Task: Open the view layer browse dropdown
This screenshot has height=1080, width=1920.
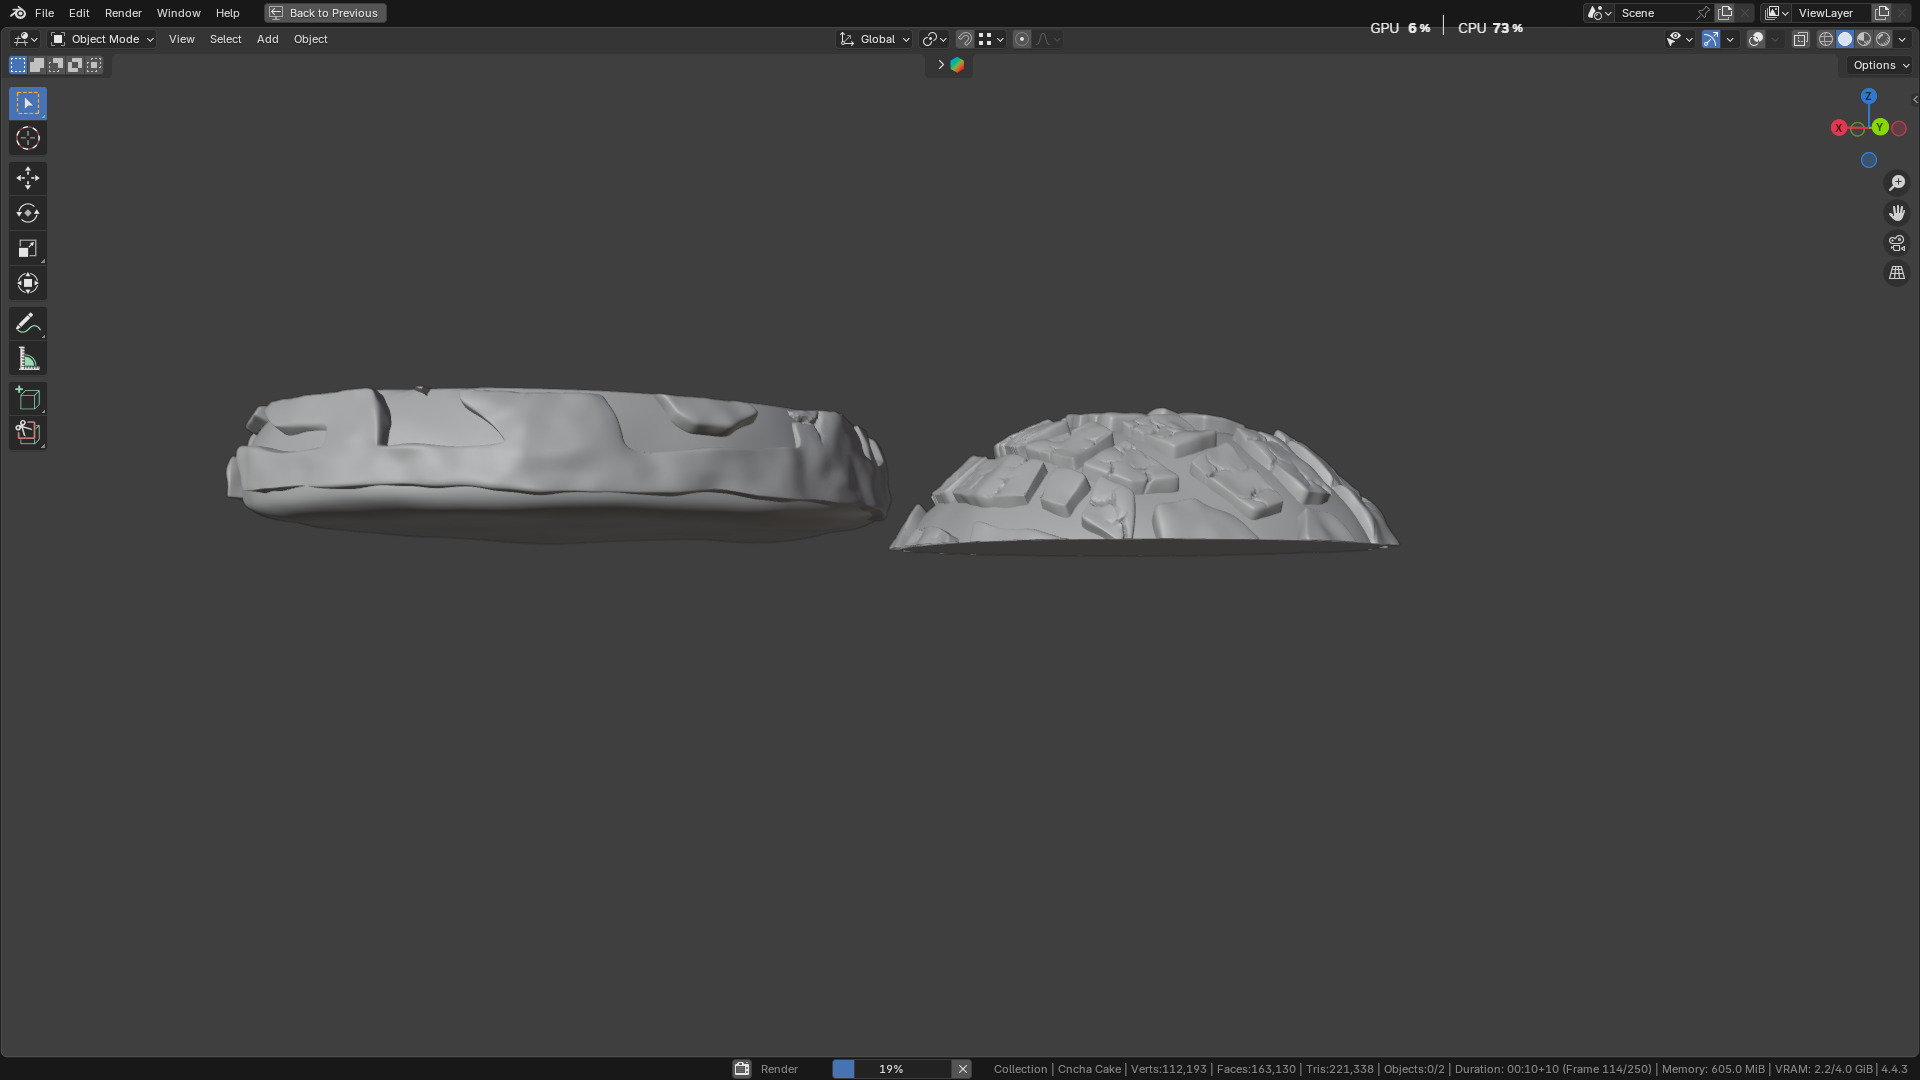Action: (1776, 13)
